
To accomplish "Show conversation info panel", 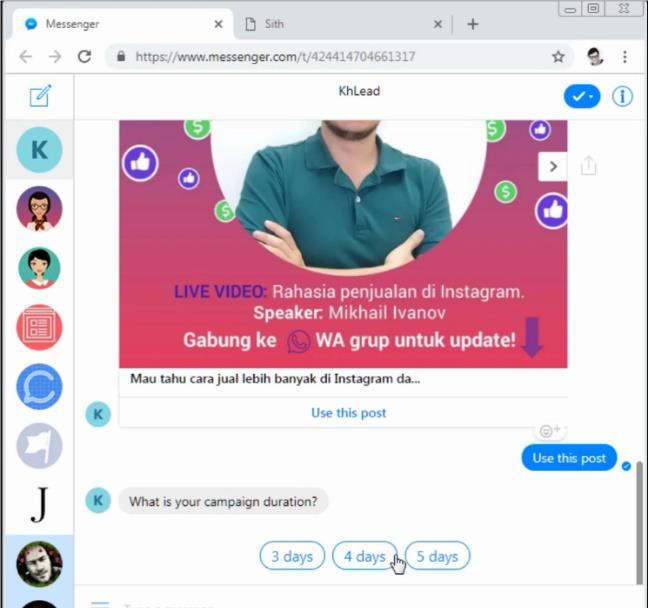I will pyautogui.click(x=622, y=96).
